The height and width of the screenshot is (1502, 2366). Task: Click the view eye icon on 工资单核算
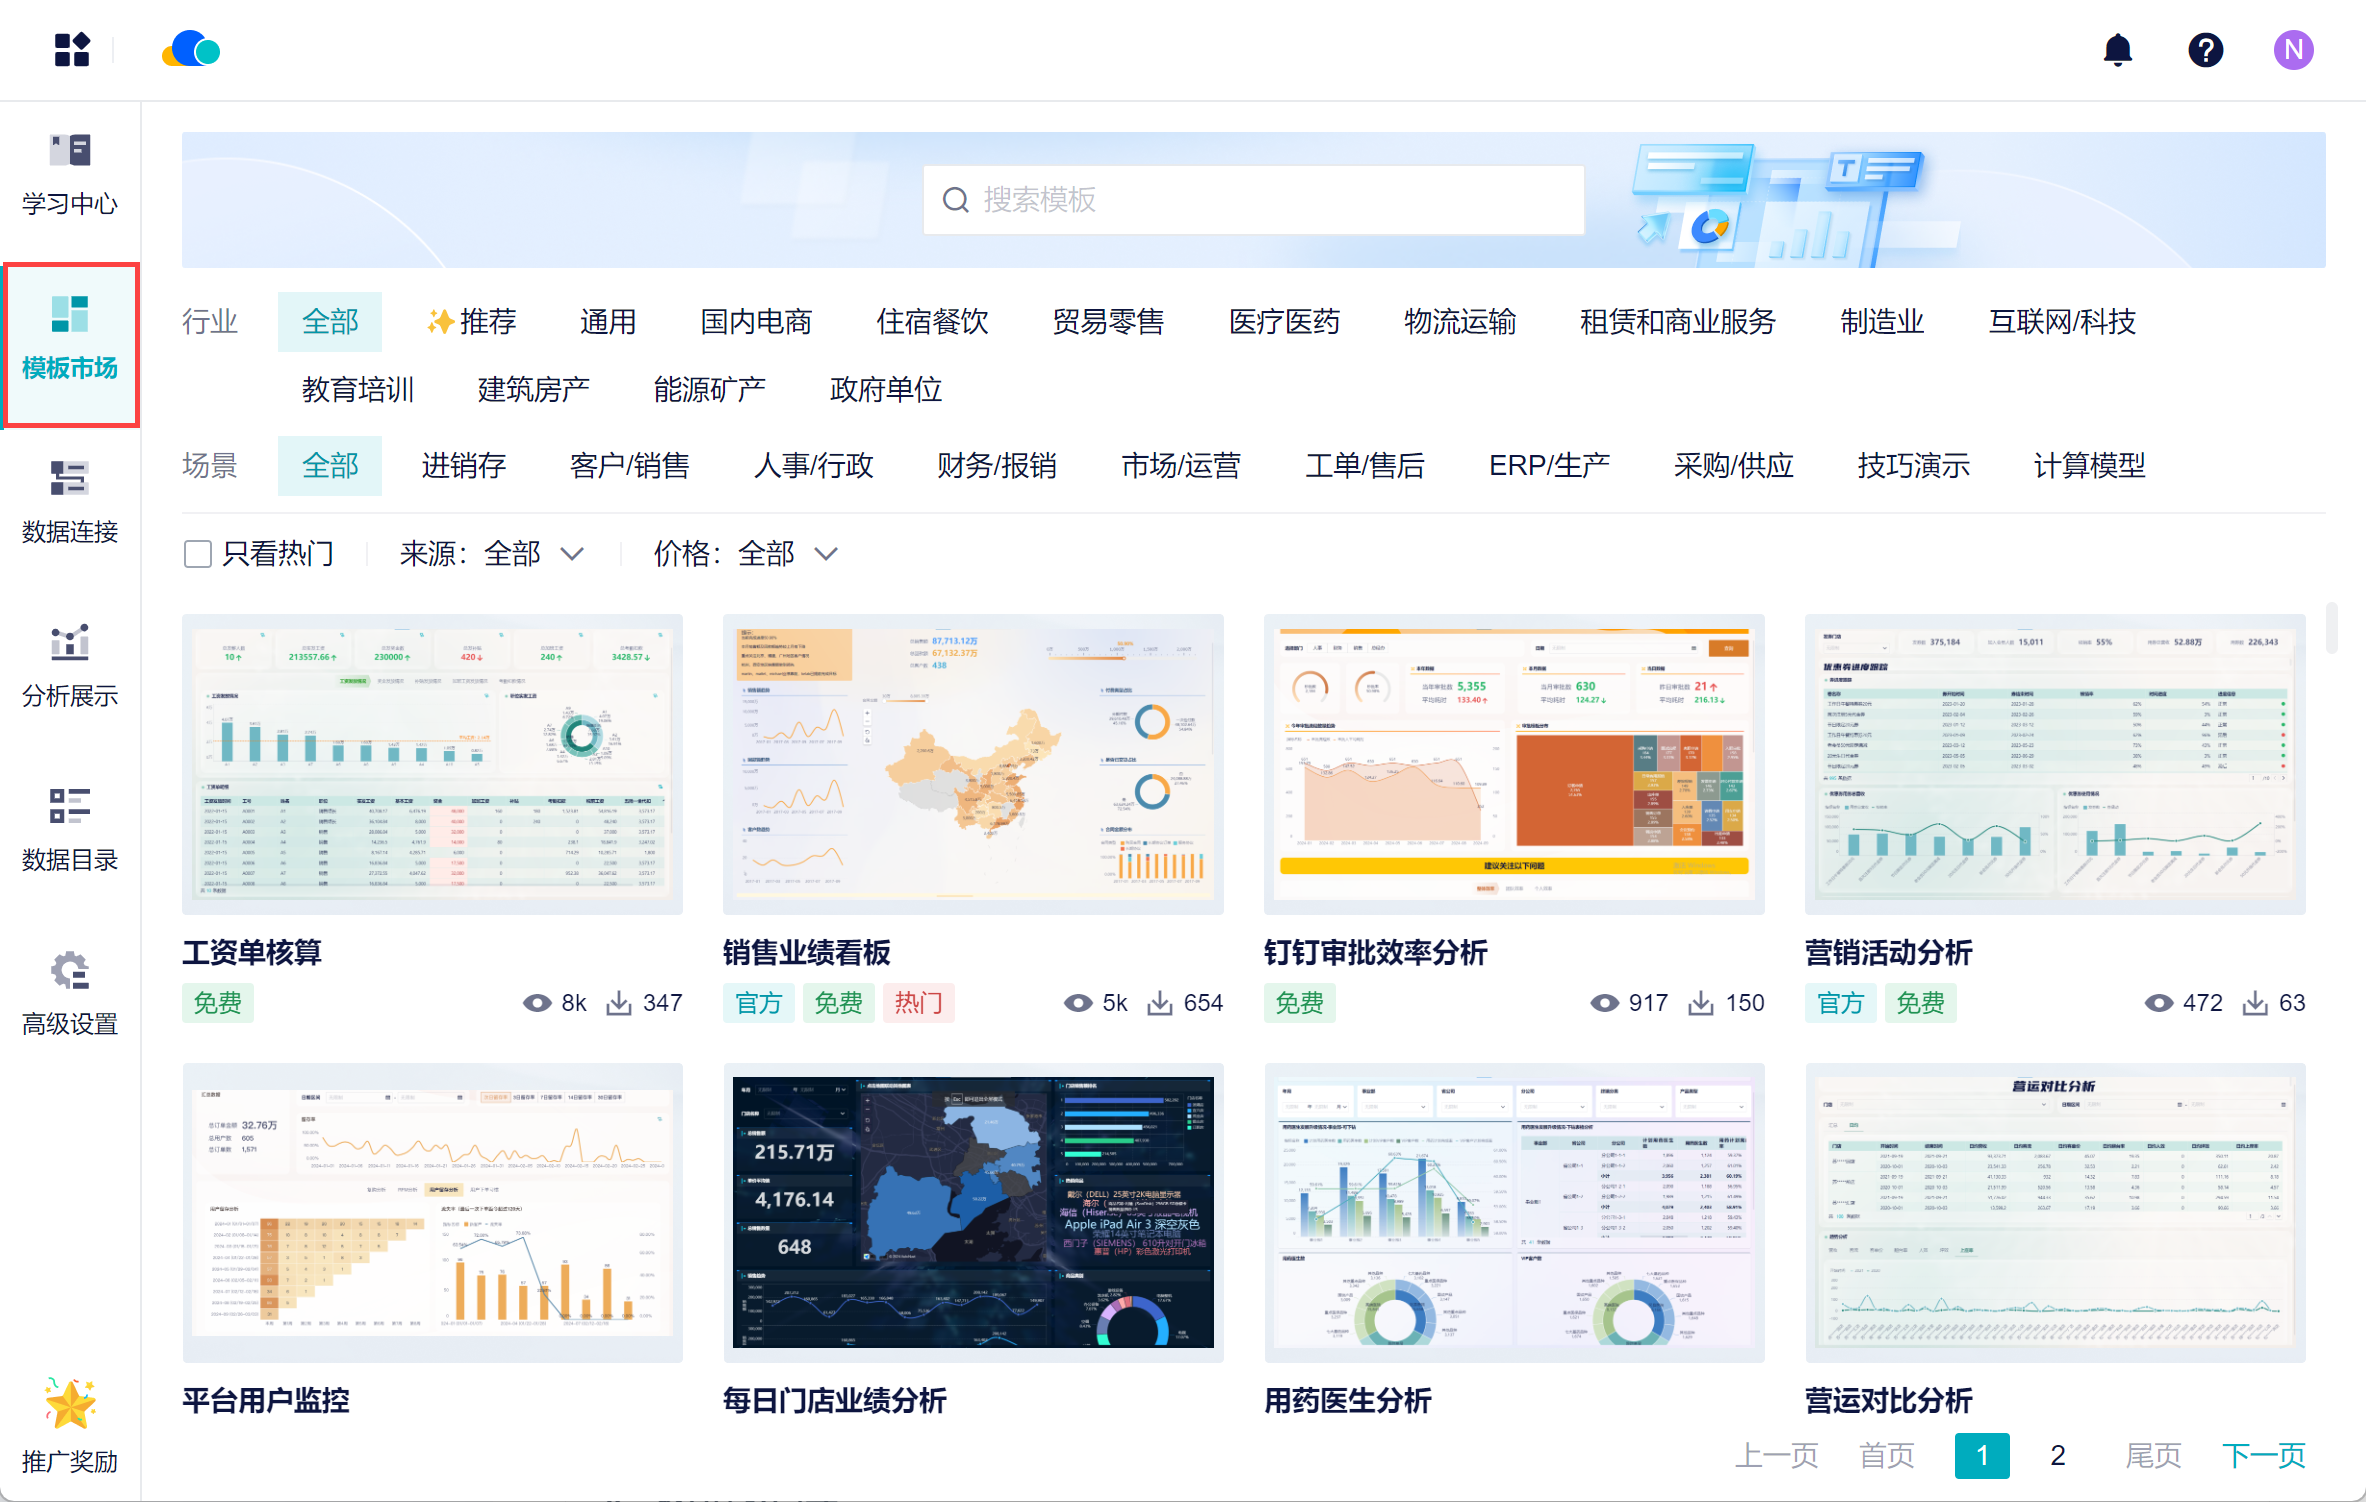pos(537,1003)
